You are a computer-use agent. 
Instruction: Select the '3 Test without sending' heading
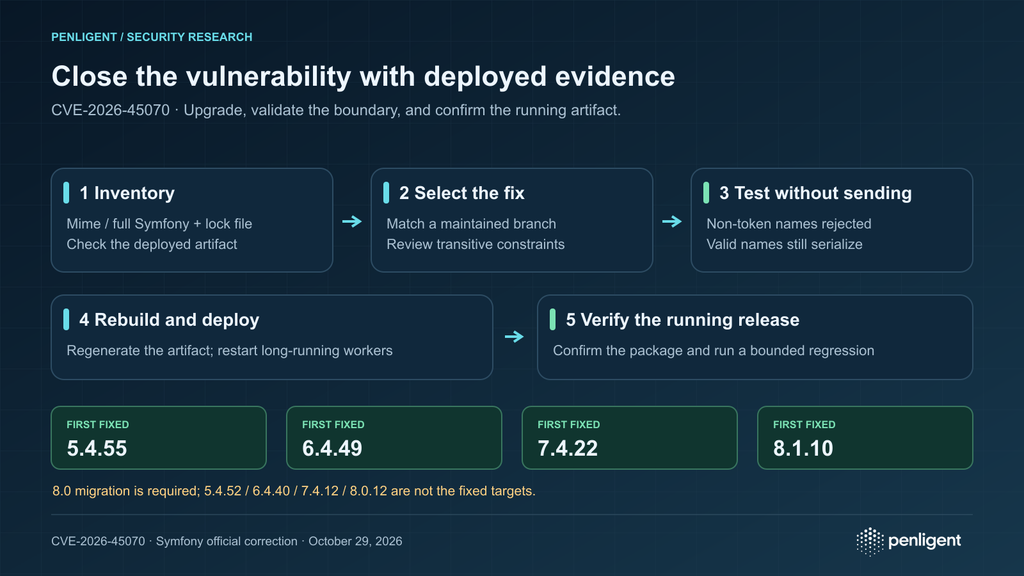[x=815, y=193]
